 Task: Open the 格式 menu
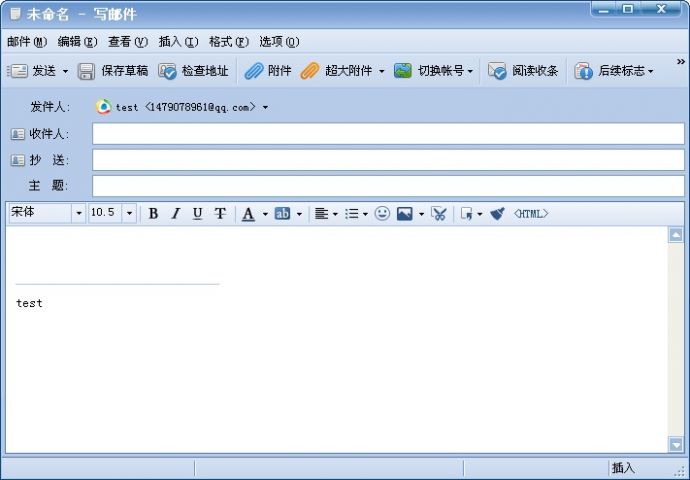228,42
